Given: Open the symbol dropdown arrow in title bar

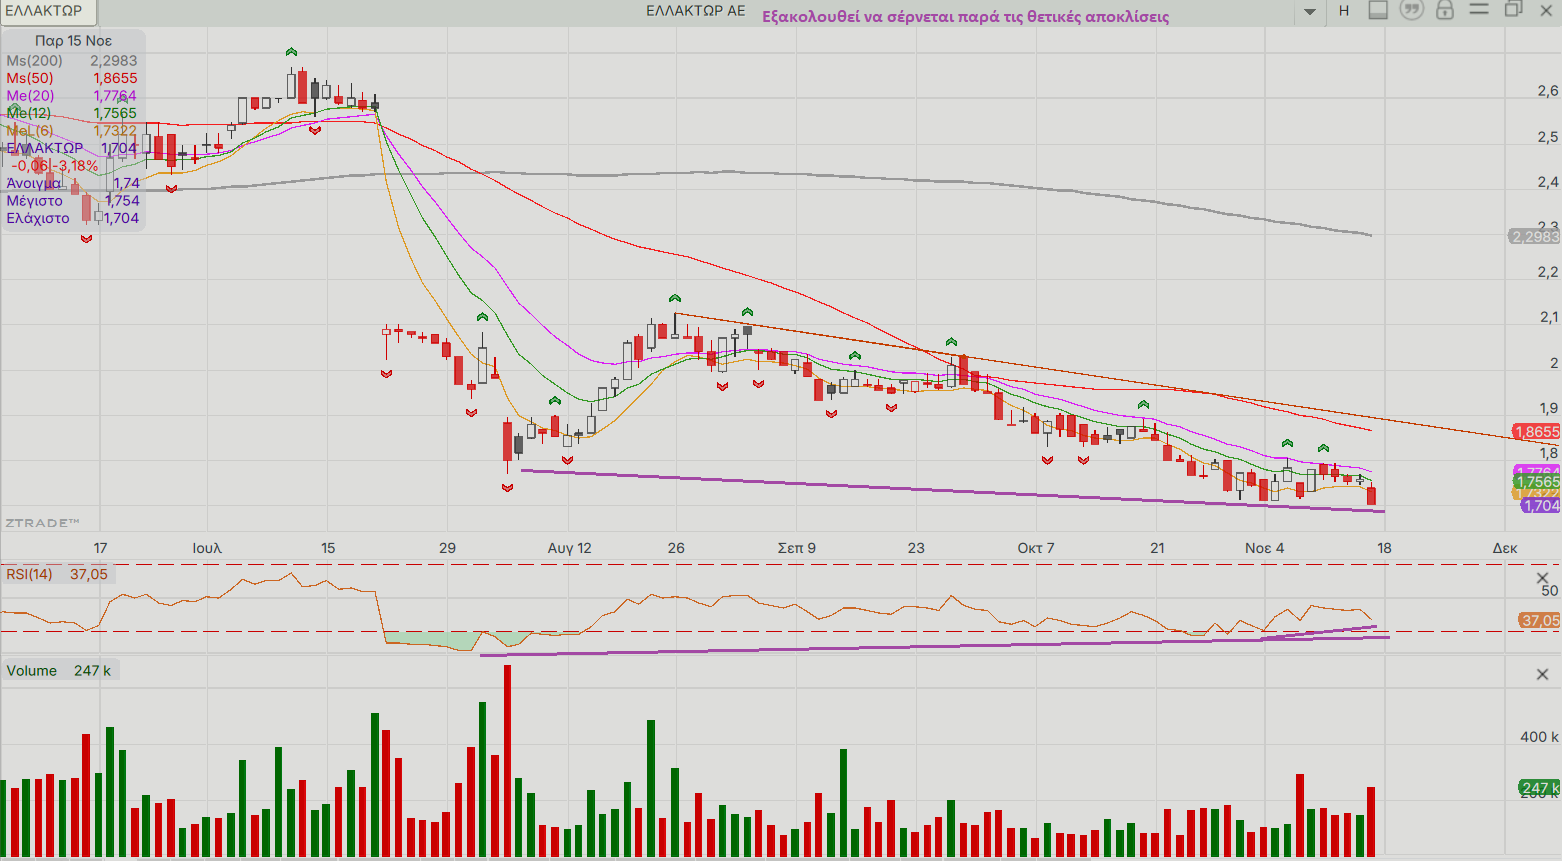Looking at the screenshot, I should (1310, 12).
